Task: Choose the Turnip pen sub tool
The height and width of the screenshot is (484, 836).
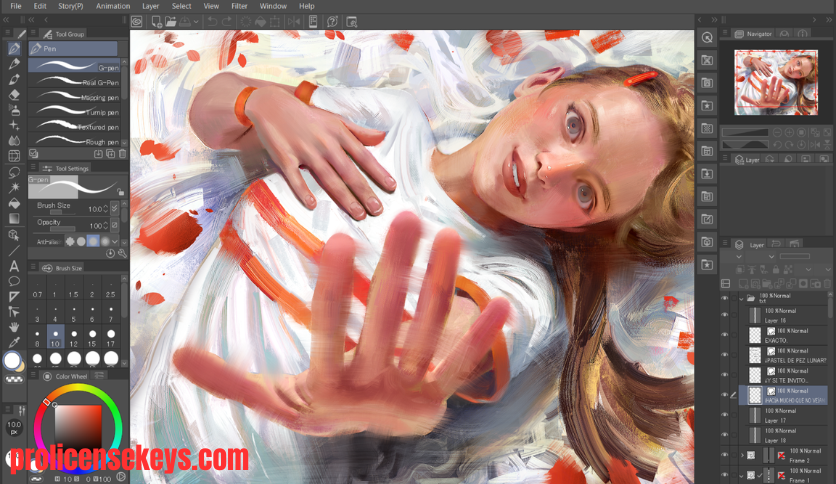Action: [75, 111]
